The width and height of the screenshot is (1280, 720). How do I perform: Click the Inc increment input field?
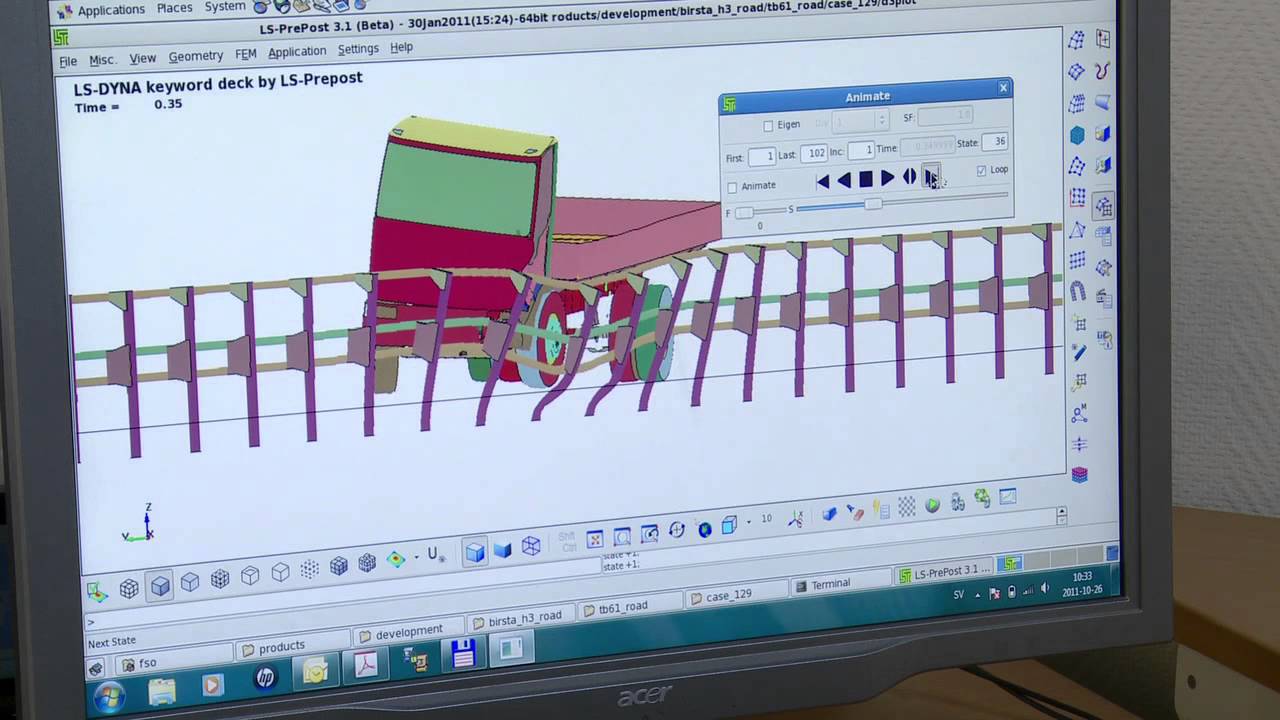click(860, 150)
